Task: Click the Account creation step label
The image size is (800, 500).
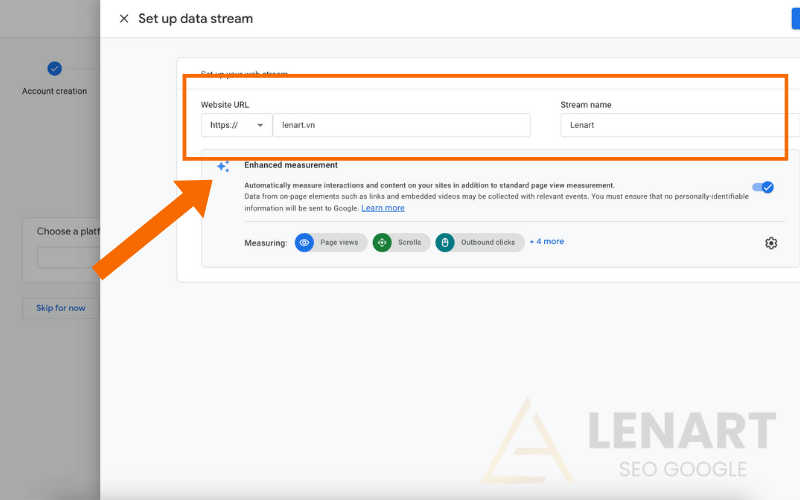Action: click(55, 91)
